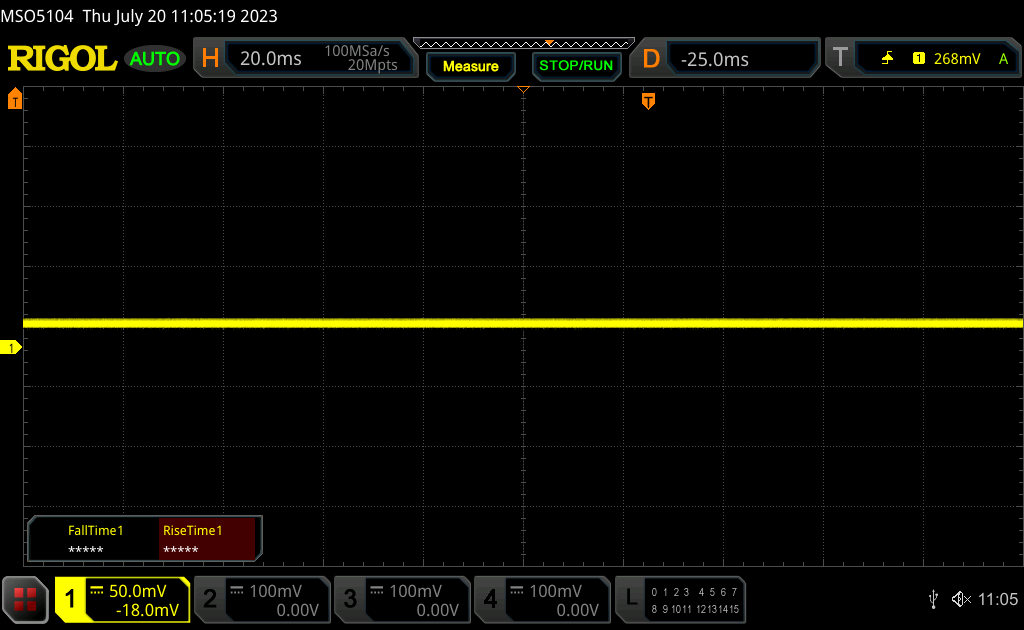1024x630 pixels.
Task: Click the orange trigger position marker on the grid
Action: [x=648, y=101]
